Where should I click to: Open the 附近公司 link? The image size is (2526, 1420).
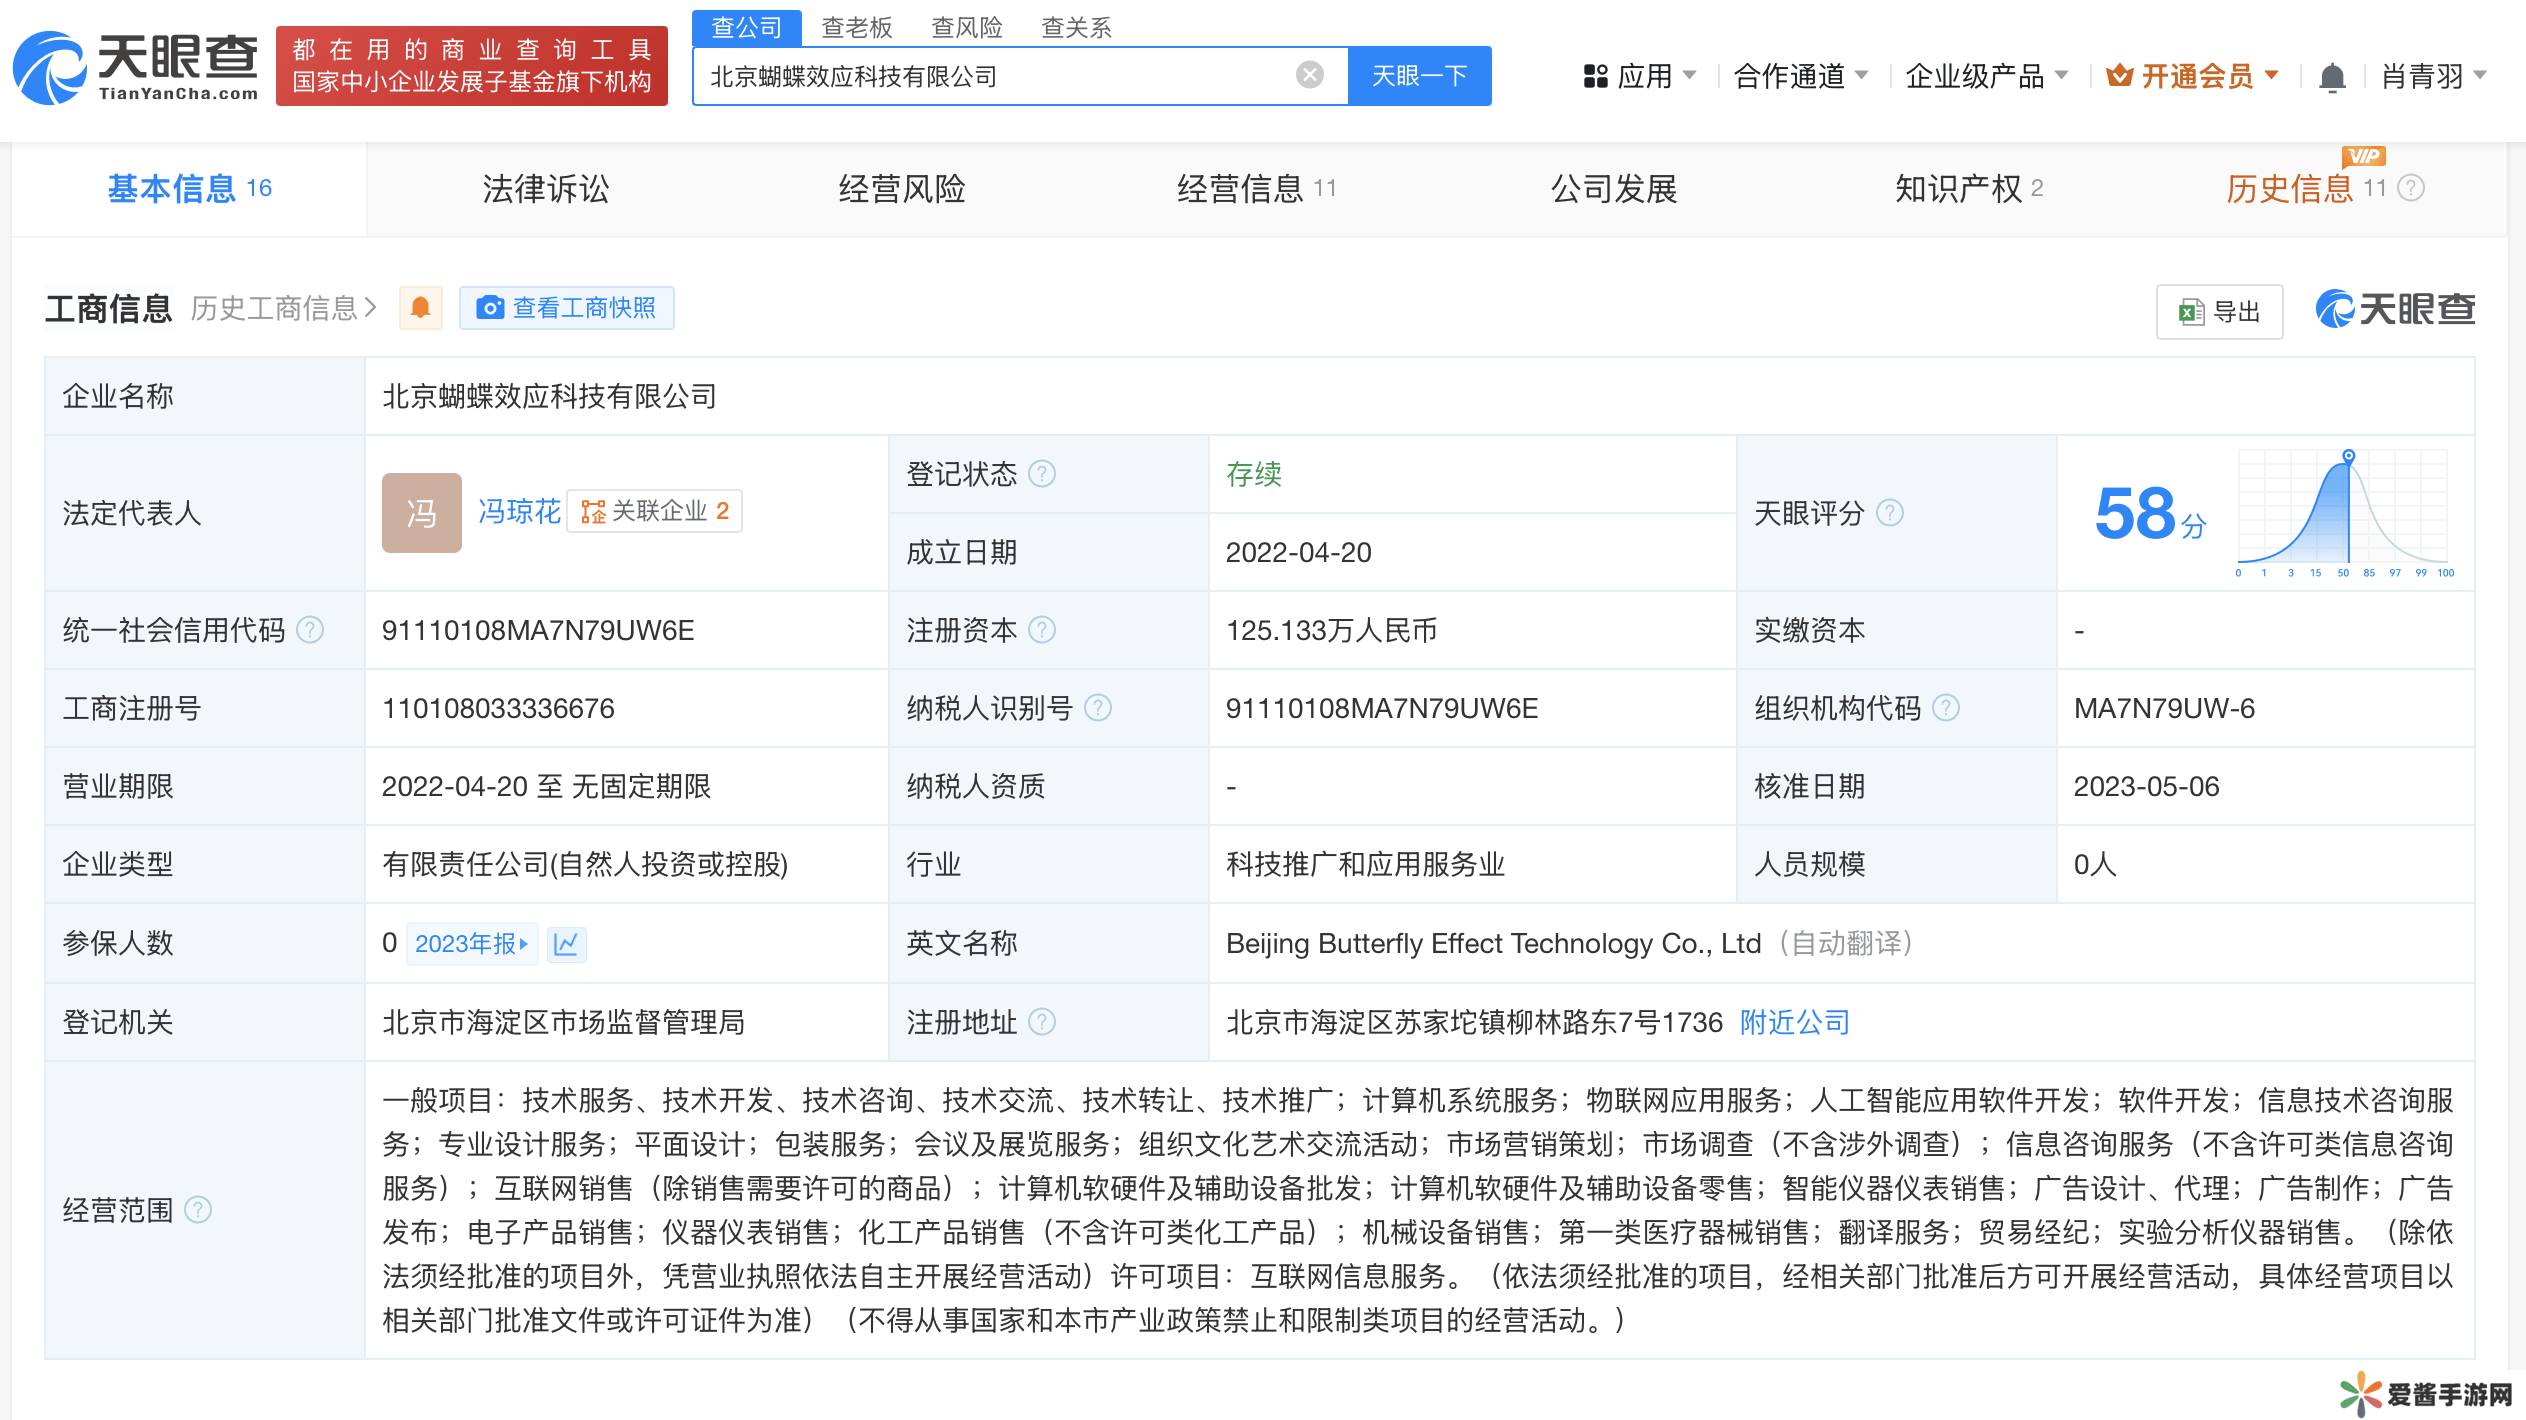click(x=1794, y=1022)
